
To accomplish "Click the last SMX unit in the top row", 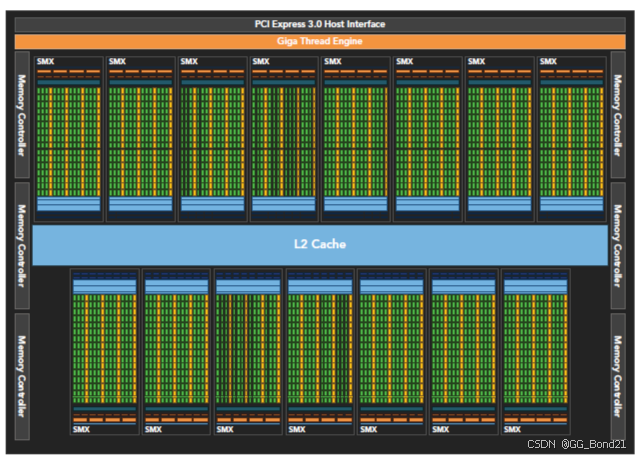I will click(571, 139).
